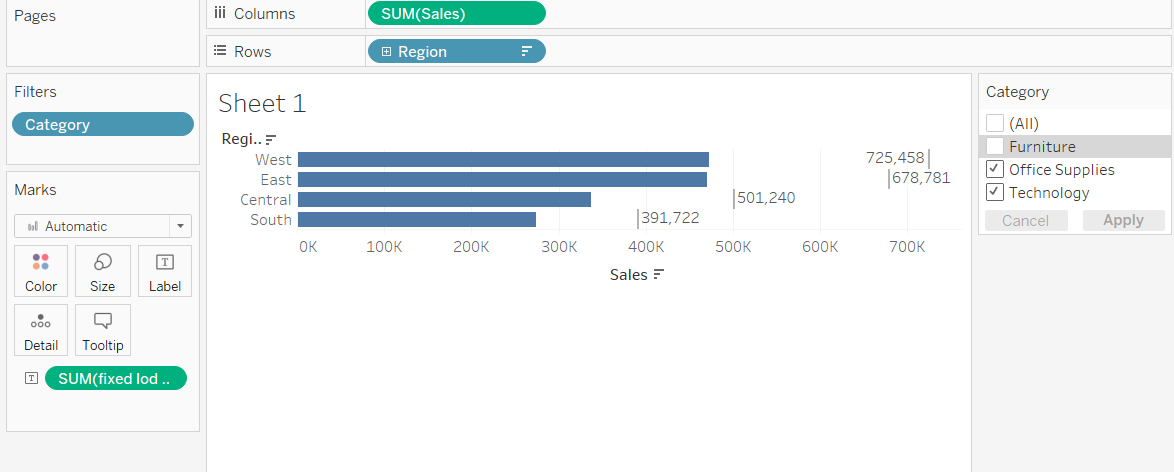The width and height of the screenshot is (1174, 472).
Task: Select the Category filter pill
Action: click(102, 125)
